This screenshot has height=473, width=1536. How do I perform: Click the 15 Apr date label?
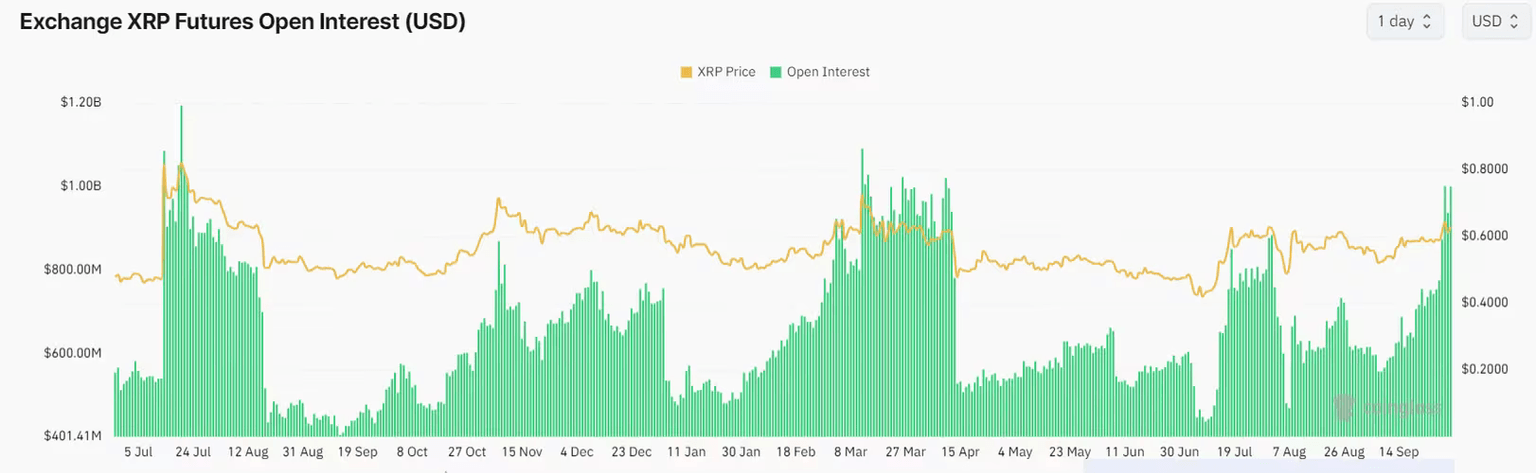pos(959,452)
